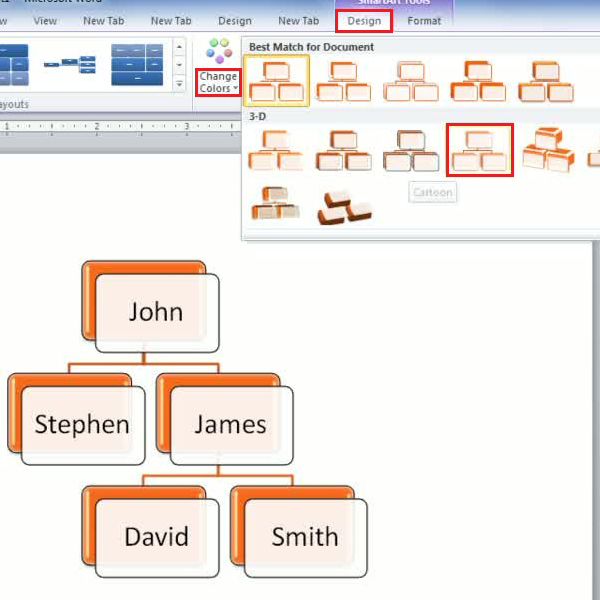Choose the partially visible blue layout thumbnail
This screenshot has width=600, height=600.
point(14,64)
